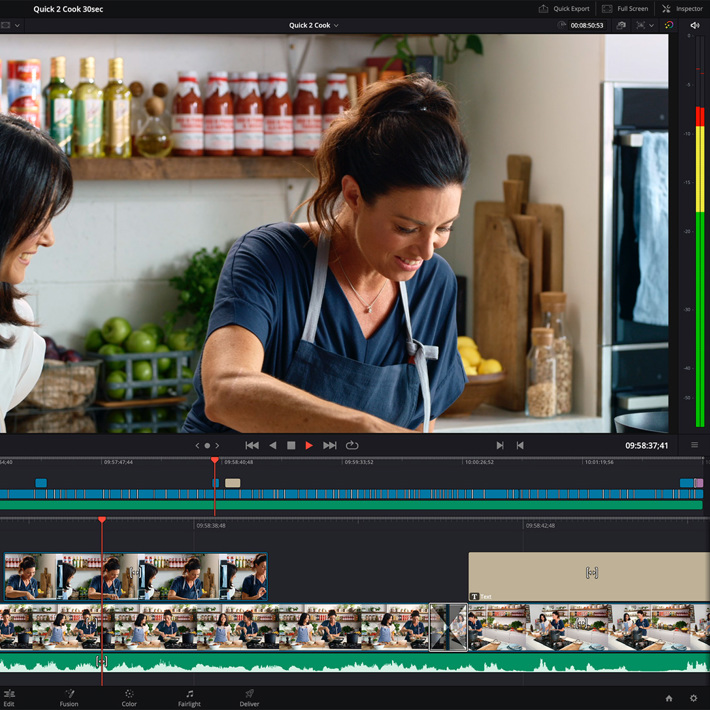Open project settings gear icon
Viewport: 710px width, 710px height.
click(x=694, y=698)
